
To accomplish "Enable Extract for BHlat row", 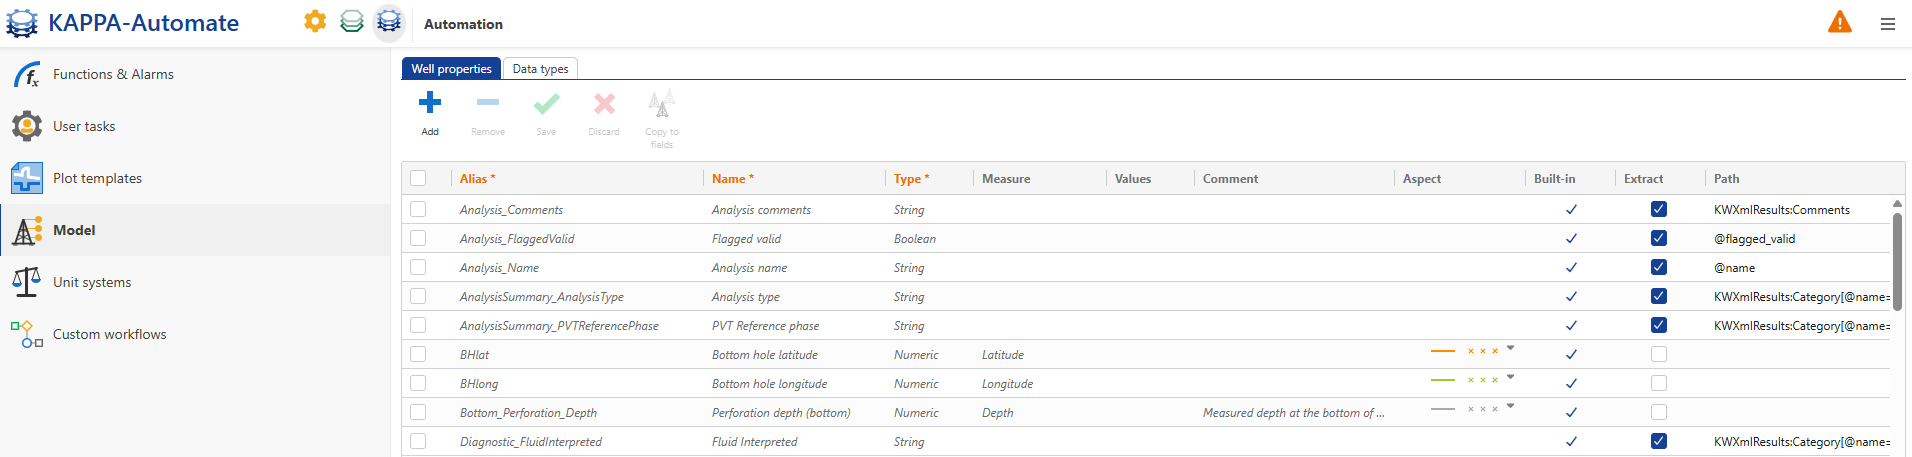I will pyautogui.click(x=1658, y=354).
